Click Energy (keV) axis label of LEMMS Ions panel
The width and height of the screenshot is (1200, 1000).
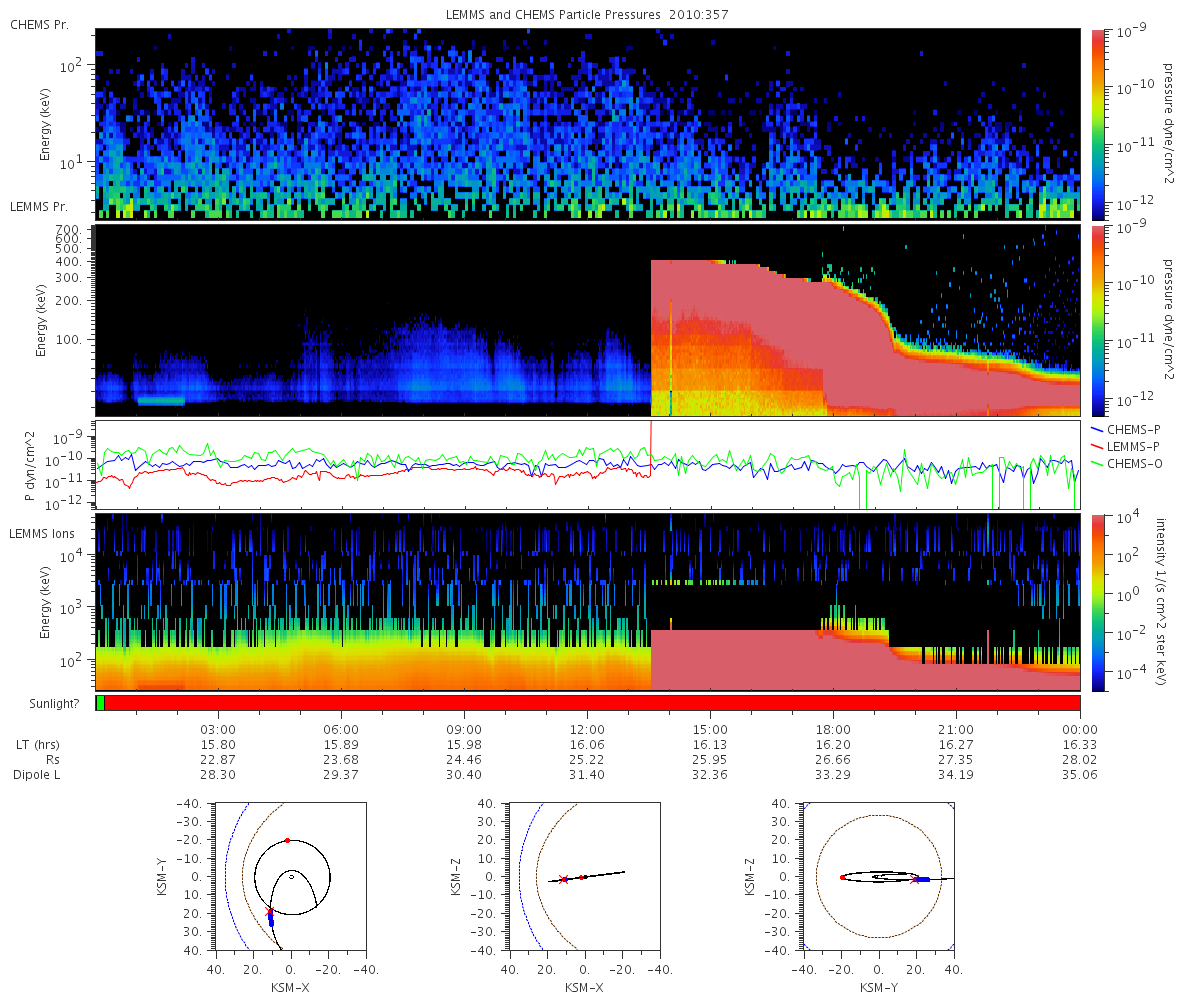[44, 603]
